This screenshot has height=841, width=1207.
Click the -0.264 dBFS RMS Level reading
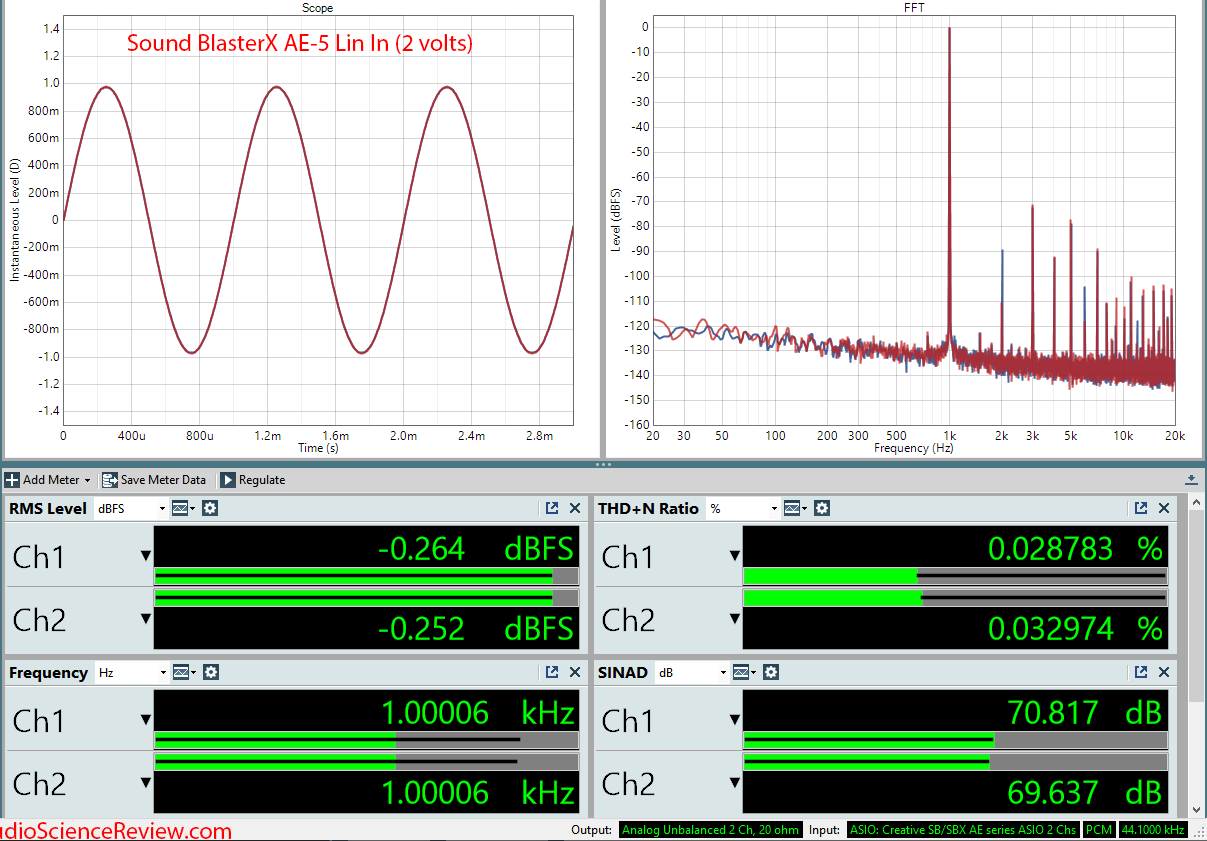(476, 548)
